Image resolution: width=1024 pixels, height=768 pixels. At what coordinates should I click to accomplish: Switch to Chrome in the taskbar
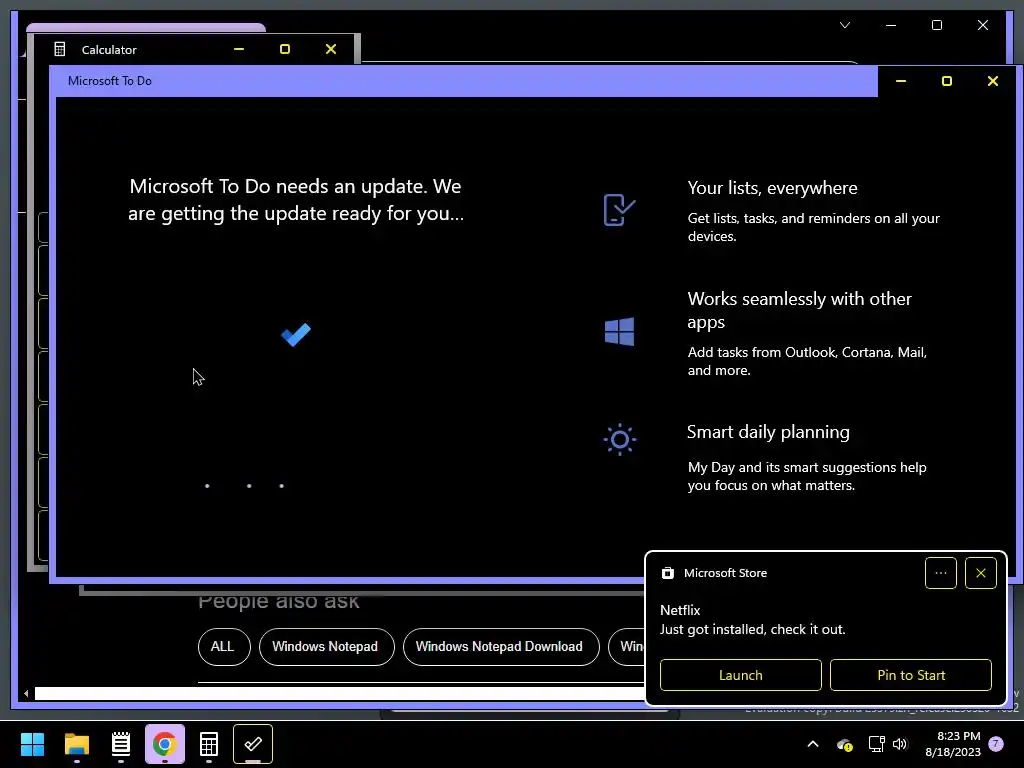pos(165,744)
